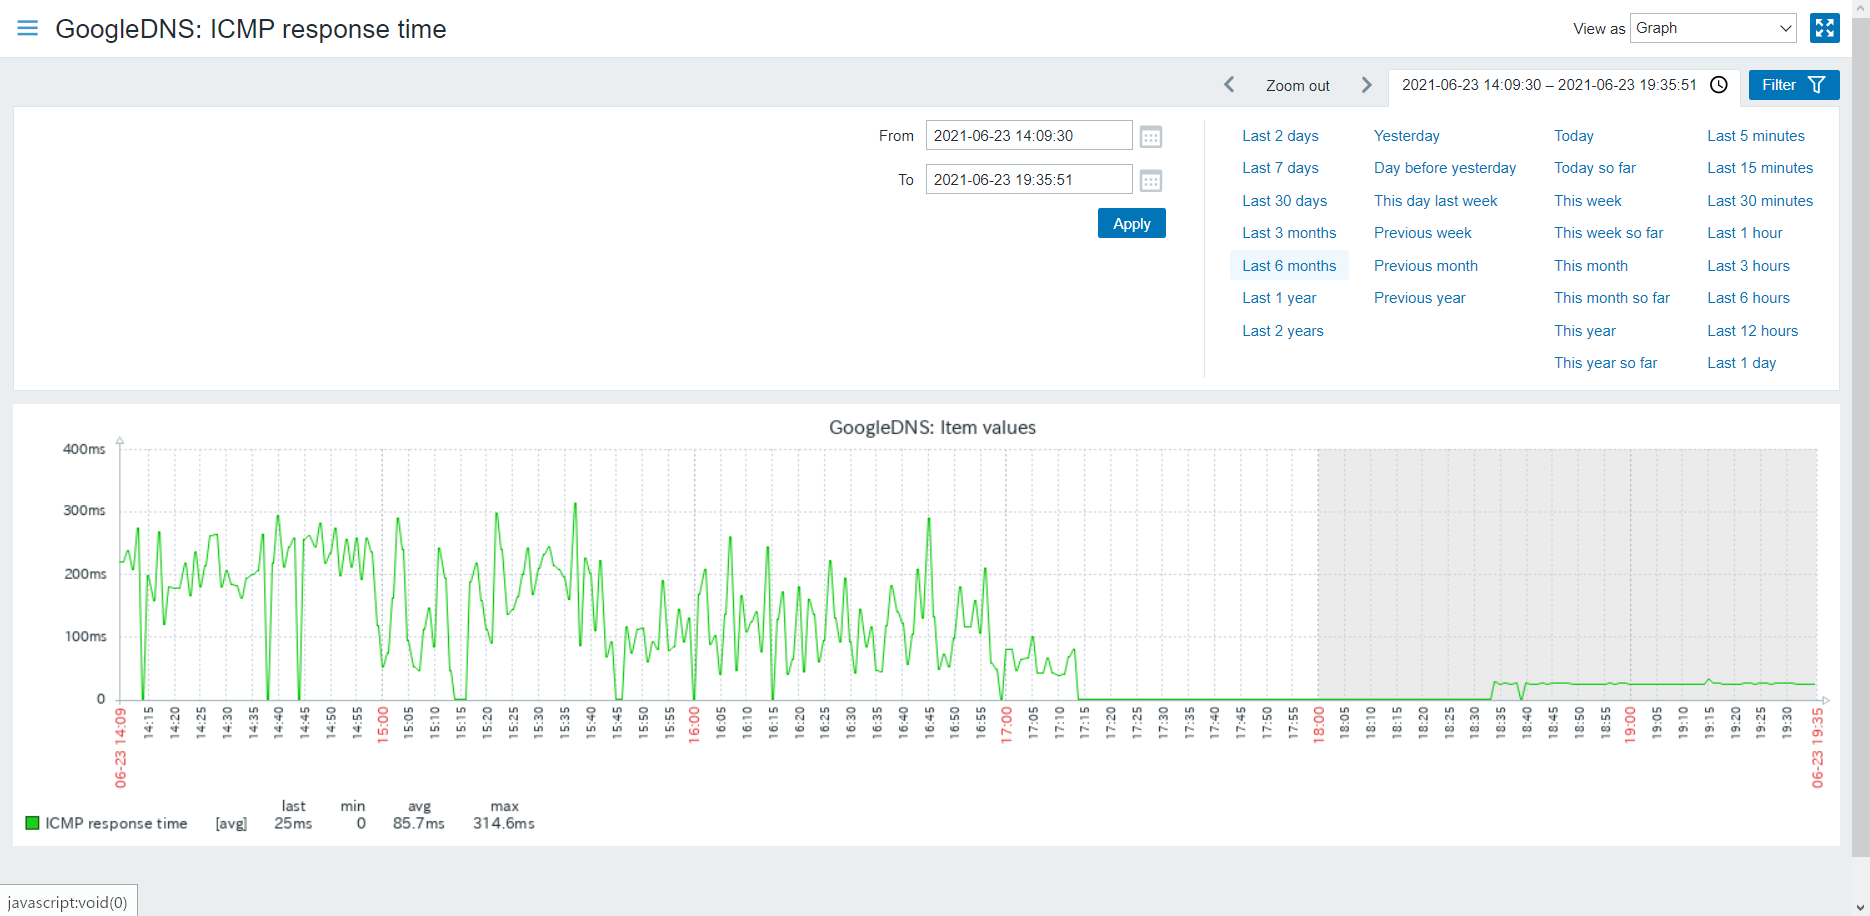The height and width of the screenshot is (916, 1870).
Task: Pick Today time range
Action: (1574, 136)
